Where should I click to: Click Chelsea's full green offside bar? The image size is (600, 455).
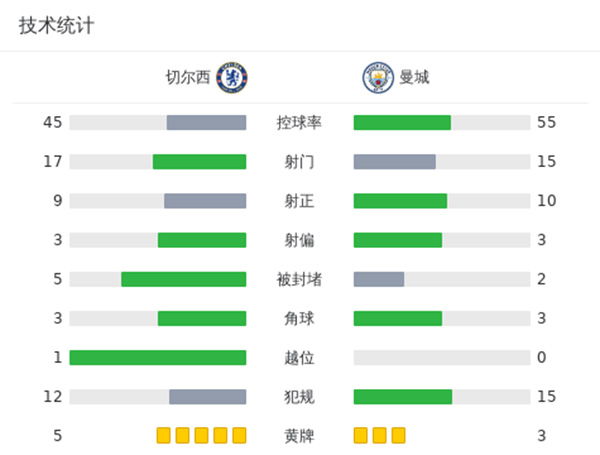pos(158,357)
